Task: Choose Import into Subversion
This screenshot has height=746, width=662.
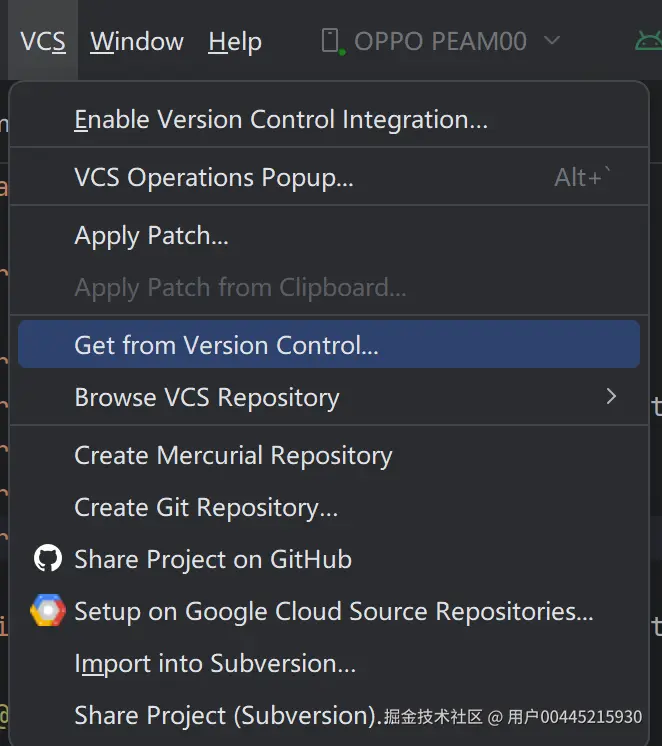Action: [215, 663]
